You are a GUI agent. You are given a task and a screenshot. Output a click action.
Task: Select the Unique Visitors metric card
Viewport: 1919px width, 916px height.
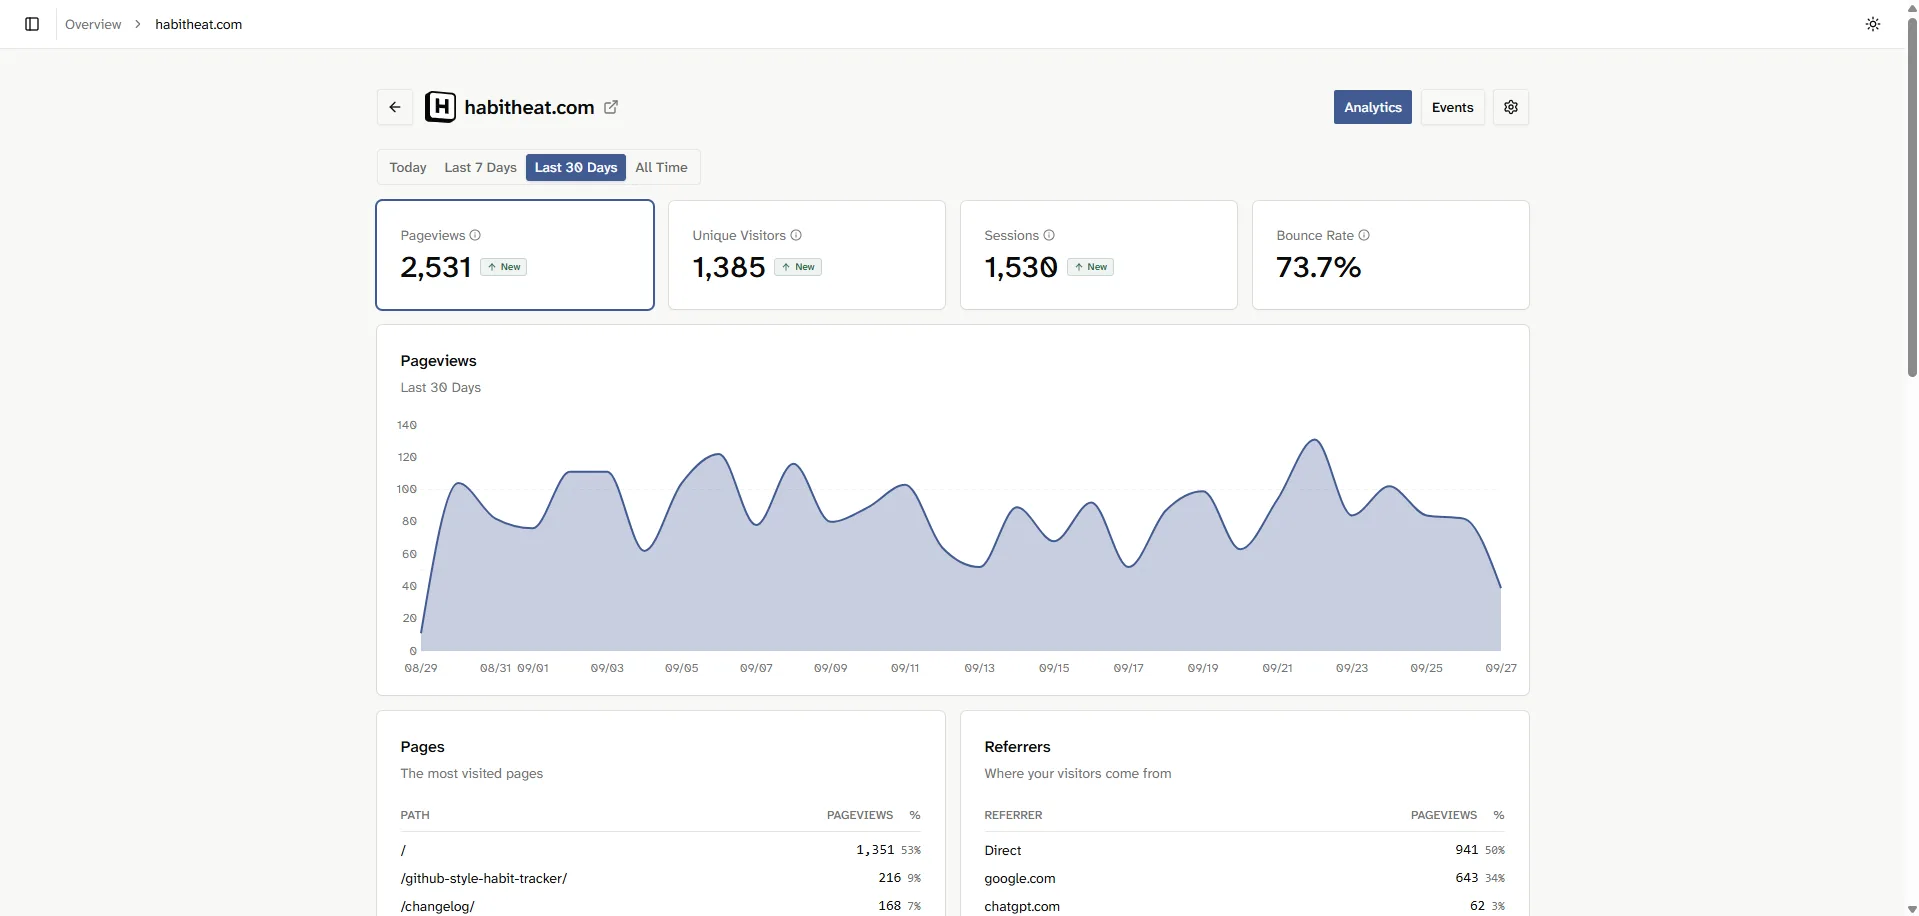807,255
